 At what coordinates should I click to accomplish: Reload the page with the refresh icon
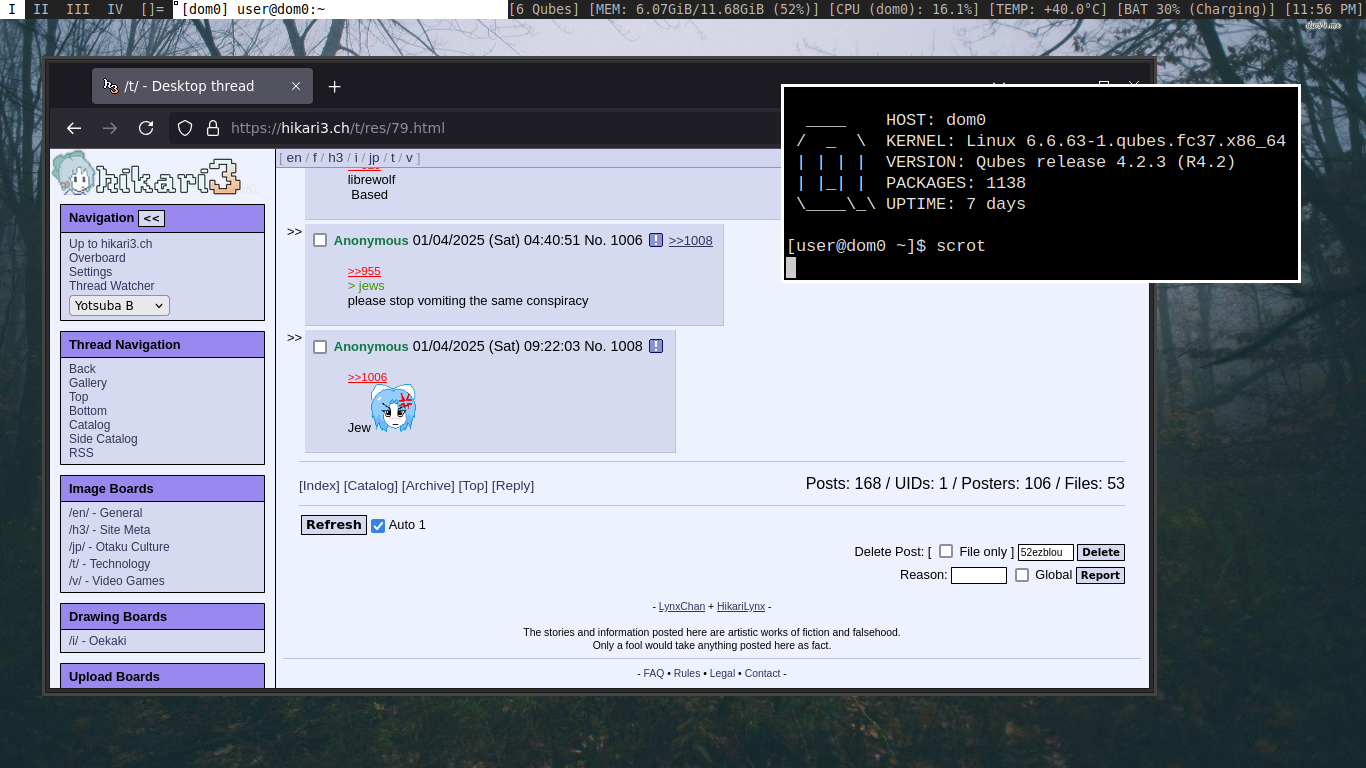coord(146,128)
